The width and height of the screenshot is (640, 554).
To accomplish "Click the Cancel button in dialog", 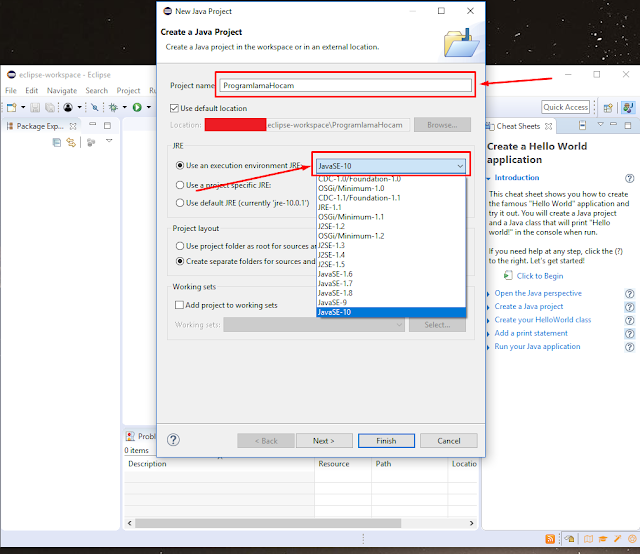I will point(449,441).
